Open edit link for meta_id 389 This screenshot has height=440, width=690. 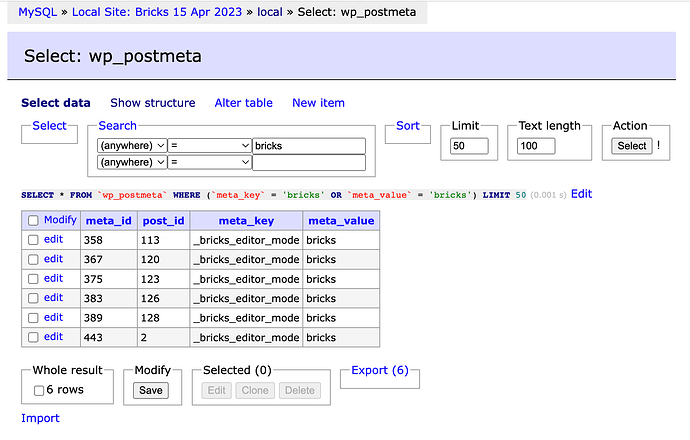tap(53, 317)
